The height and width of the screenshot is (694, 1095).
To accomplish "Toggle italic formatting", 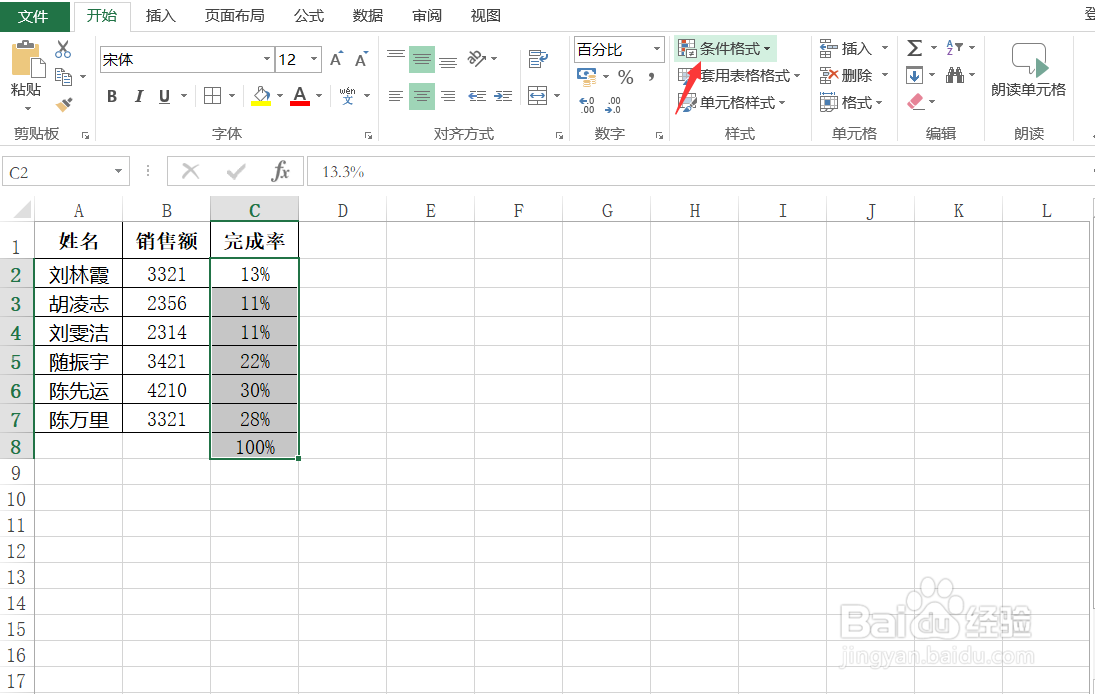I will click(138, 96).
